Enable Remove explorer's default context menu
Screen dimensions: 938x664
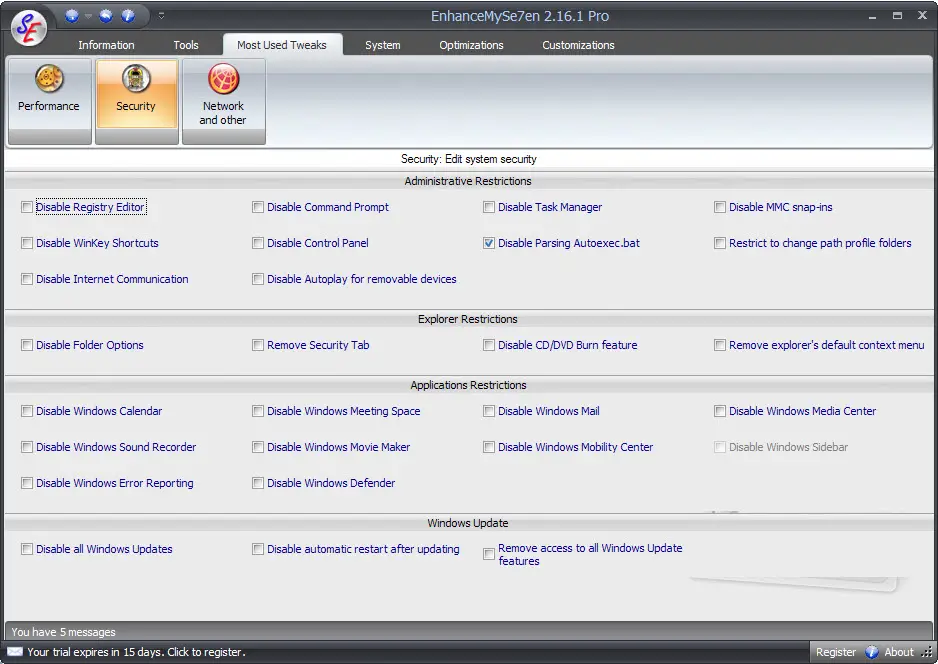[720, 345]
